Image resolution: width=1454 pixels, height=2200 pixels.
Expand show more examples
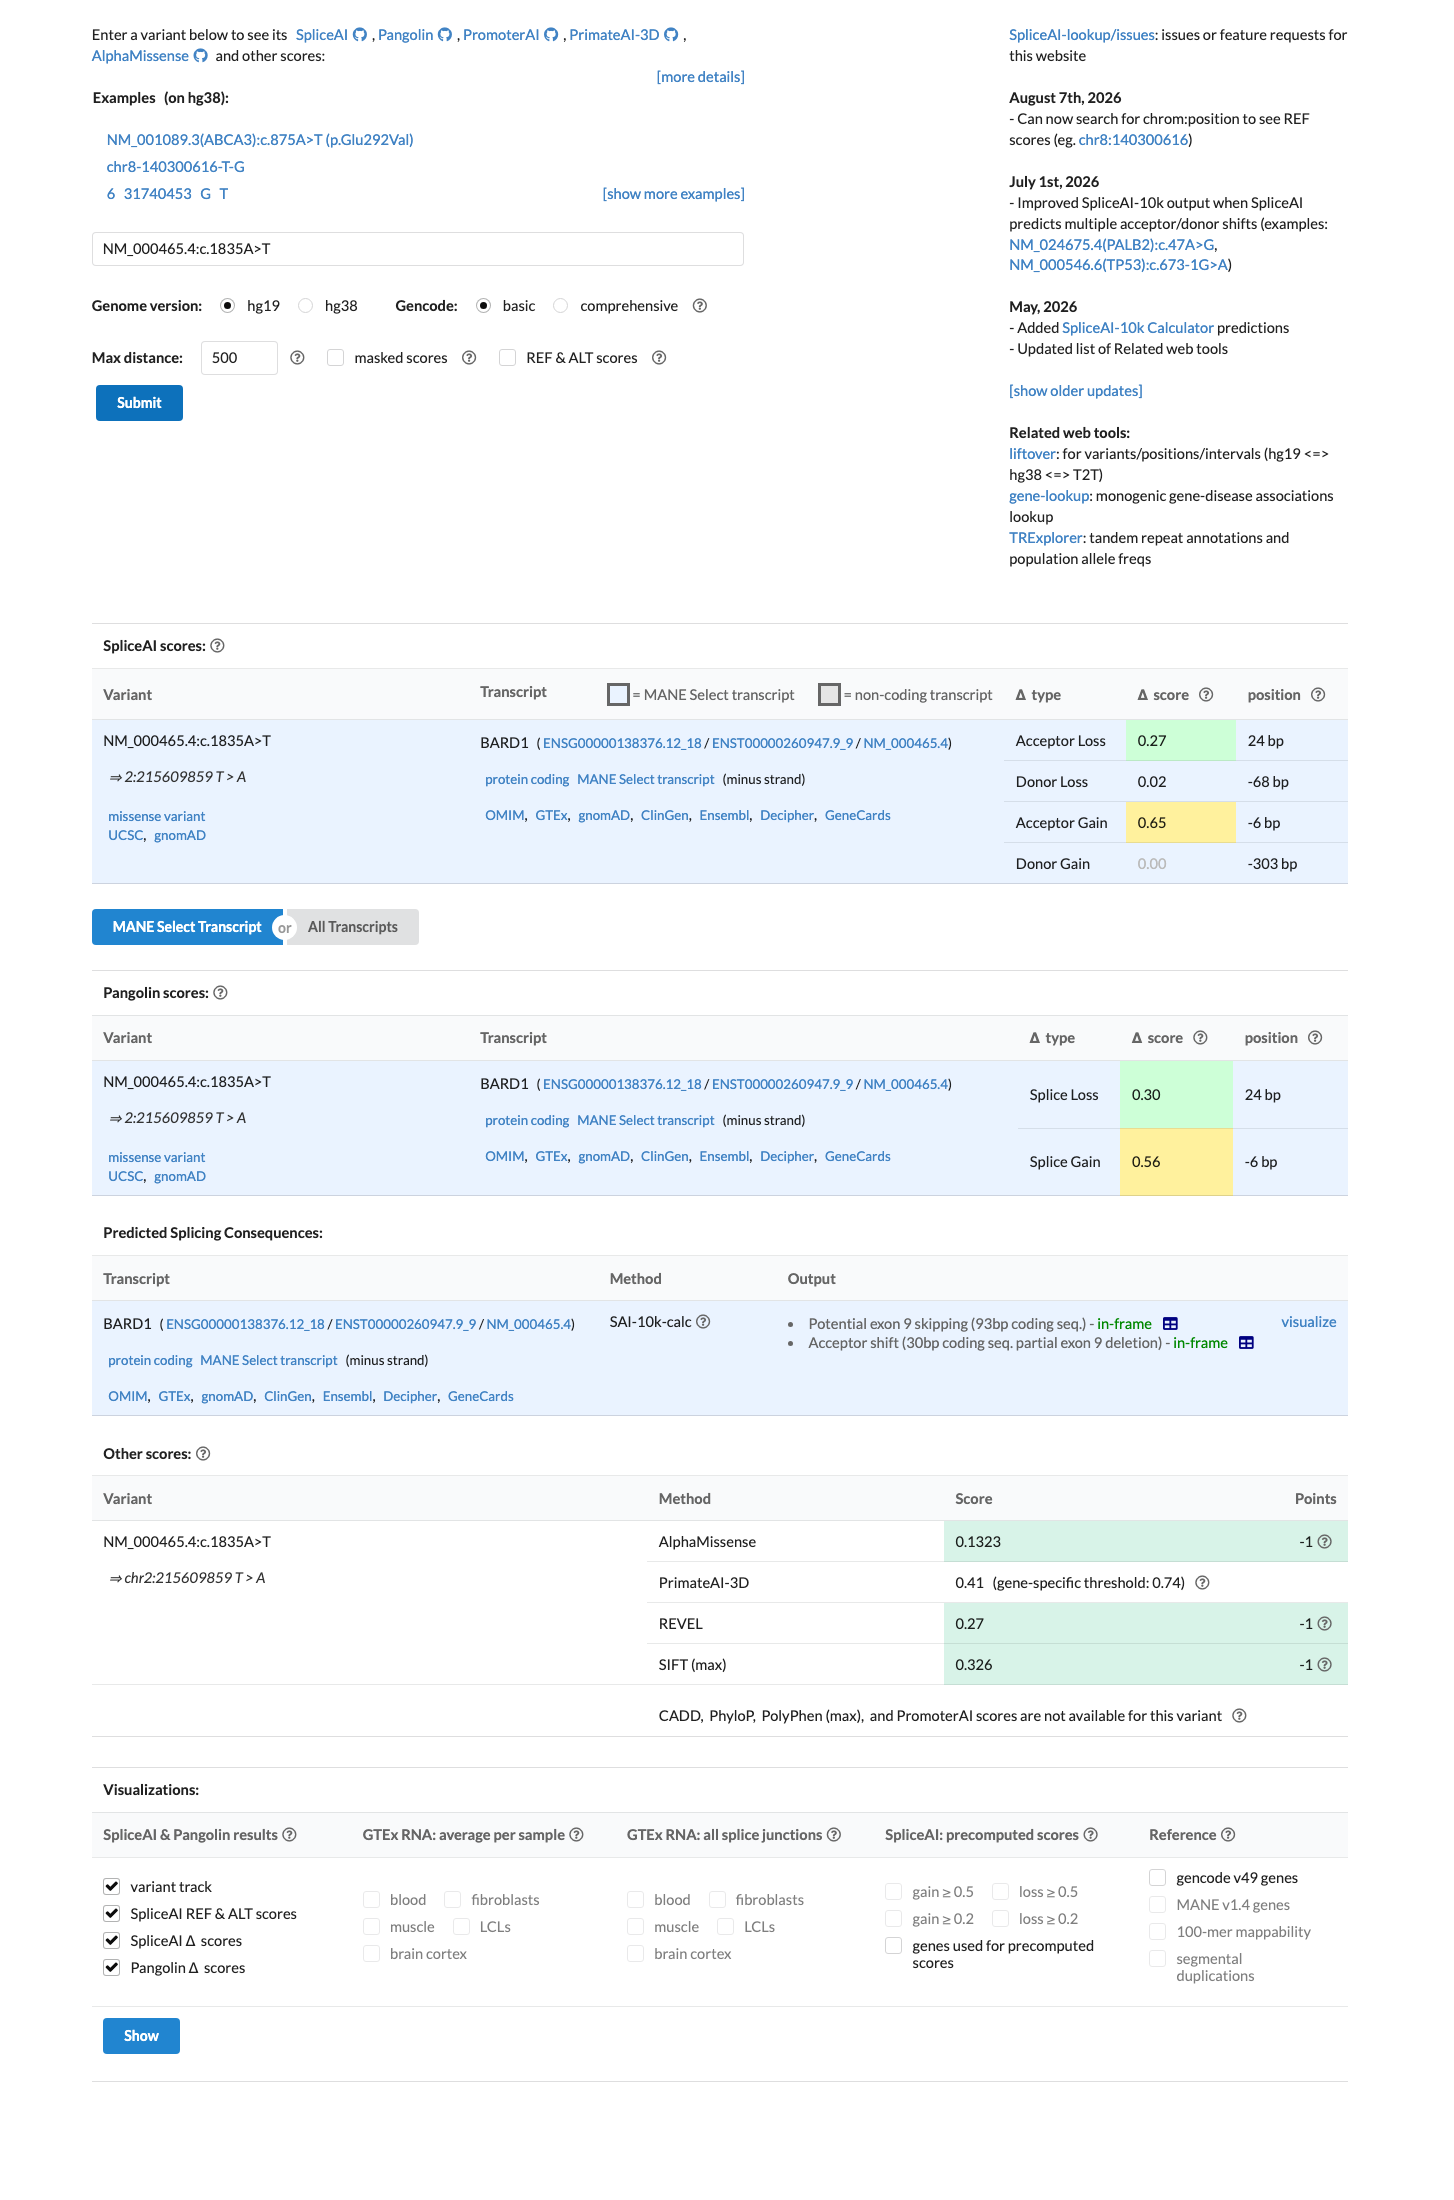click(x=673, y=194)
